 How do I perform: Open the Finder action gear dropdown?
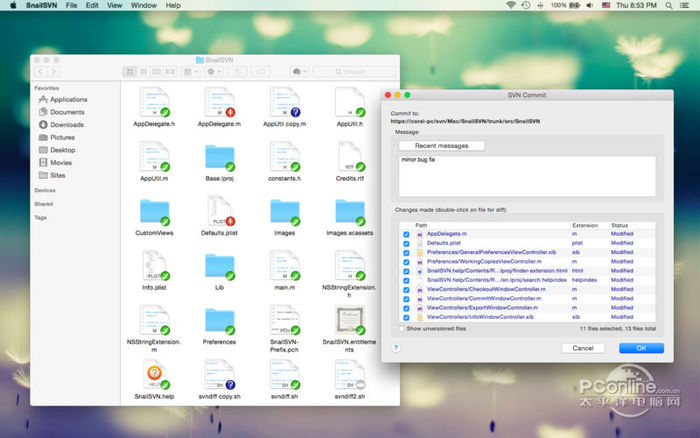point(214,71)
